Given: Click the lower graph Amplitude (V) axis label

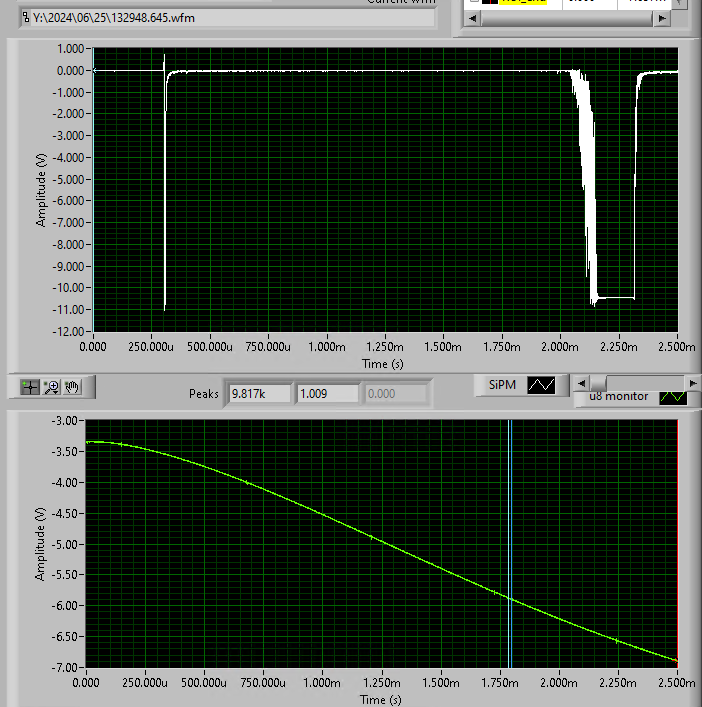Looking at the screenshot, I should click(40, 544).
